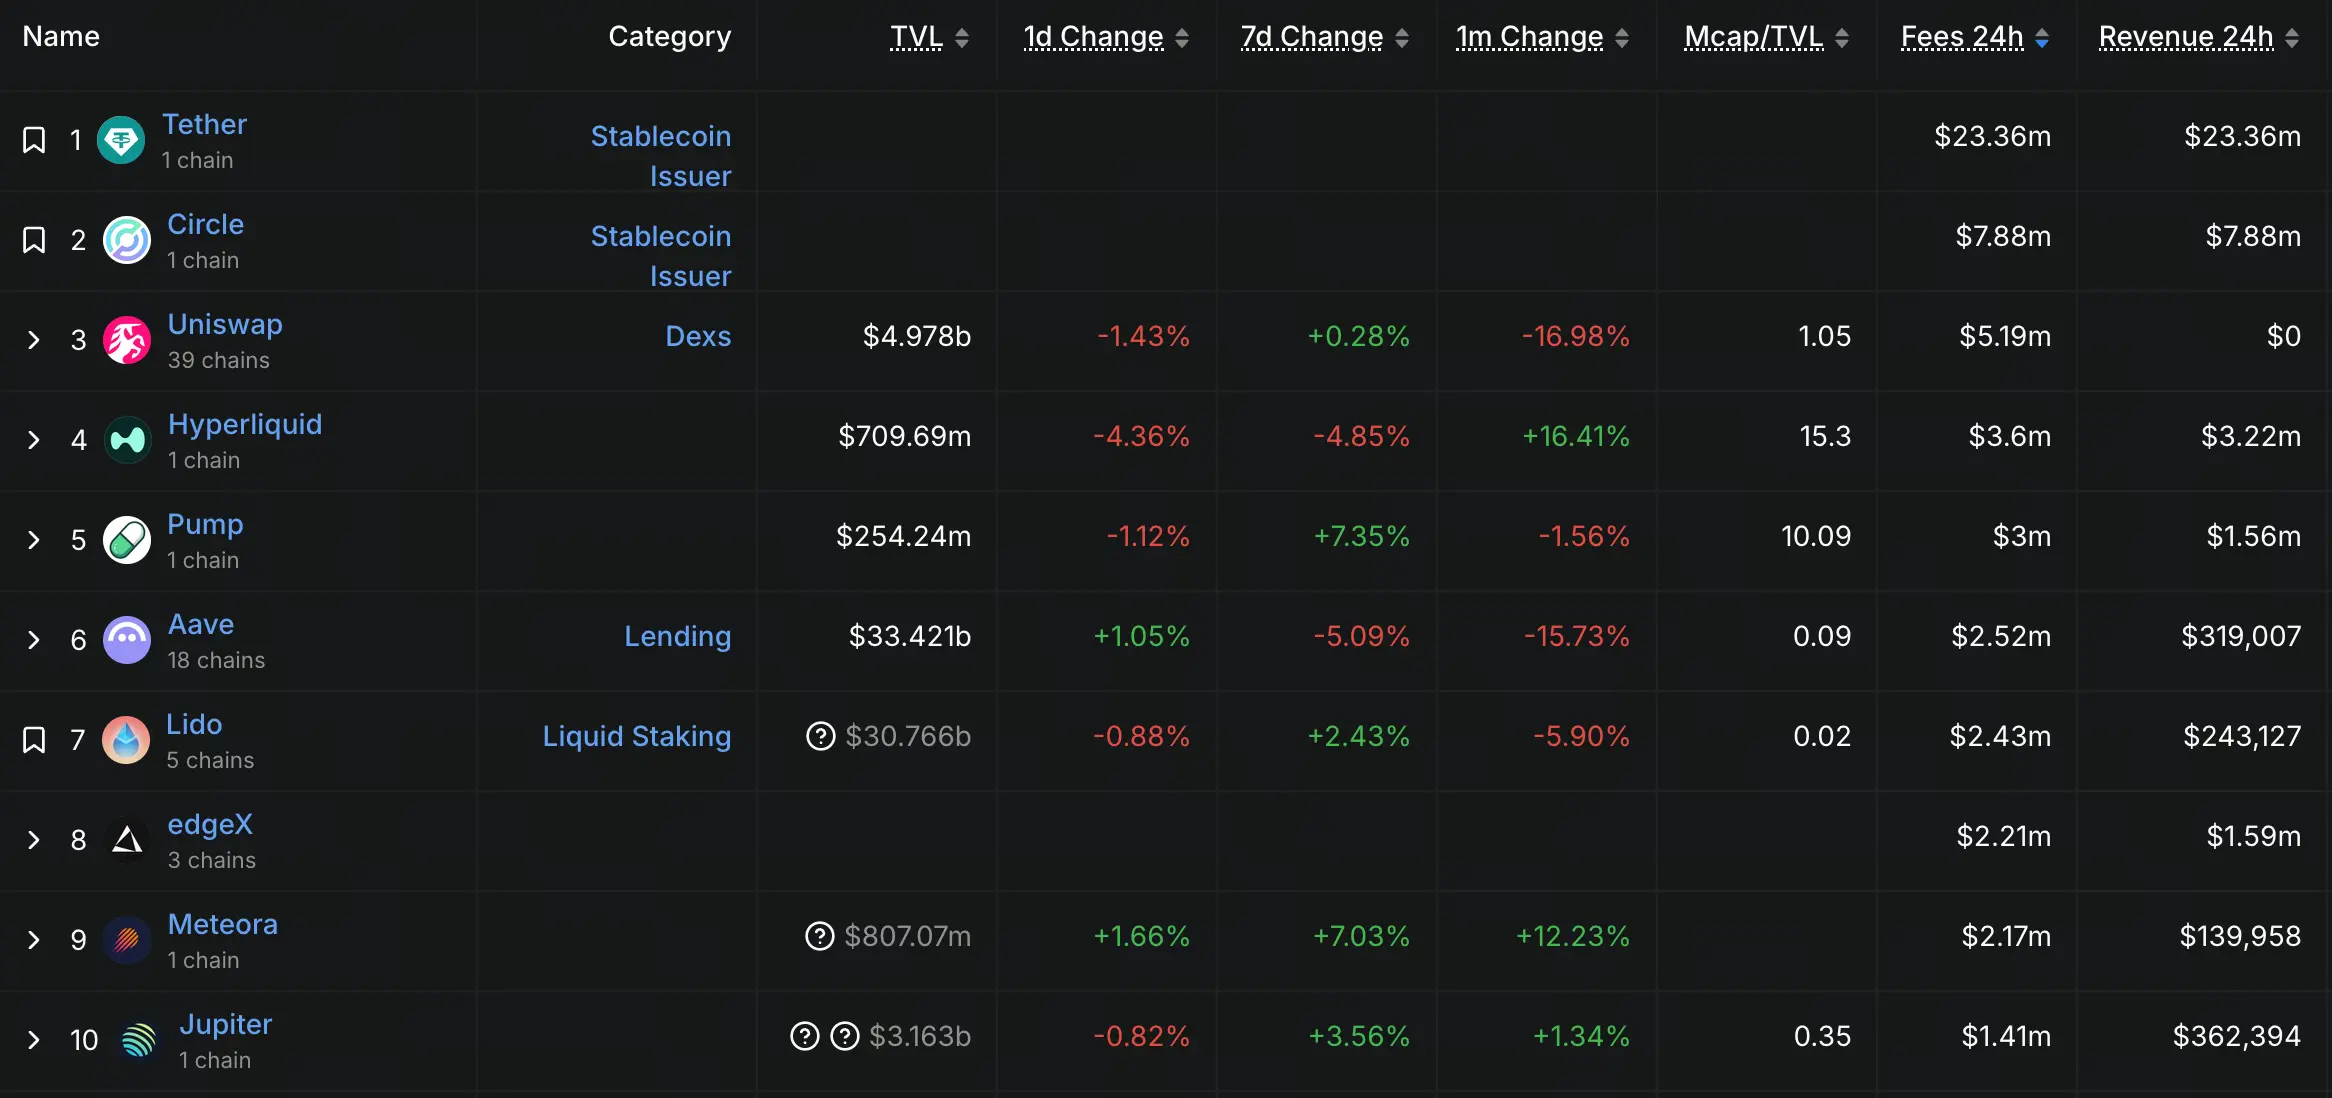Click the Hyperliquid logo icon
Image resolution: width=2332 pixels, height=1098 pixels.
click(x=127, y=440)
